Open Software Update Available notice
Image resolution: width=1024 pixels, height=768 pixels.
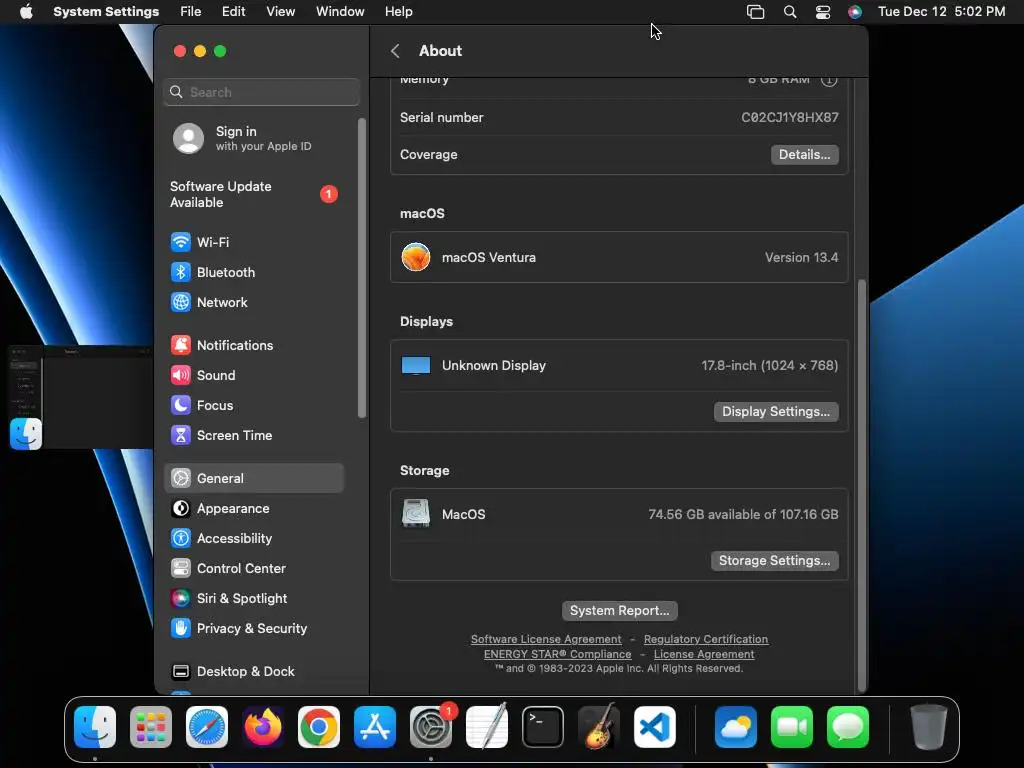253,195
